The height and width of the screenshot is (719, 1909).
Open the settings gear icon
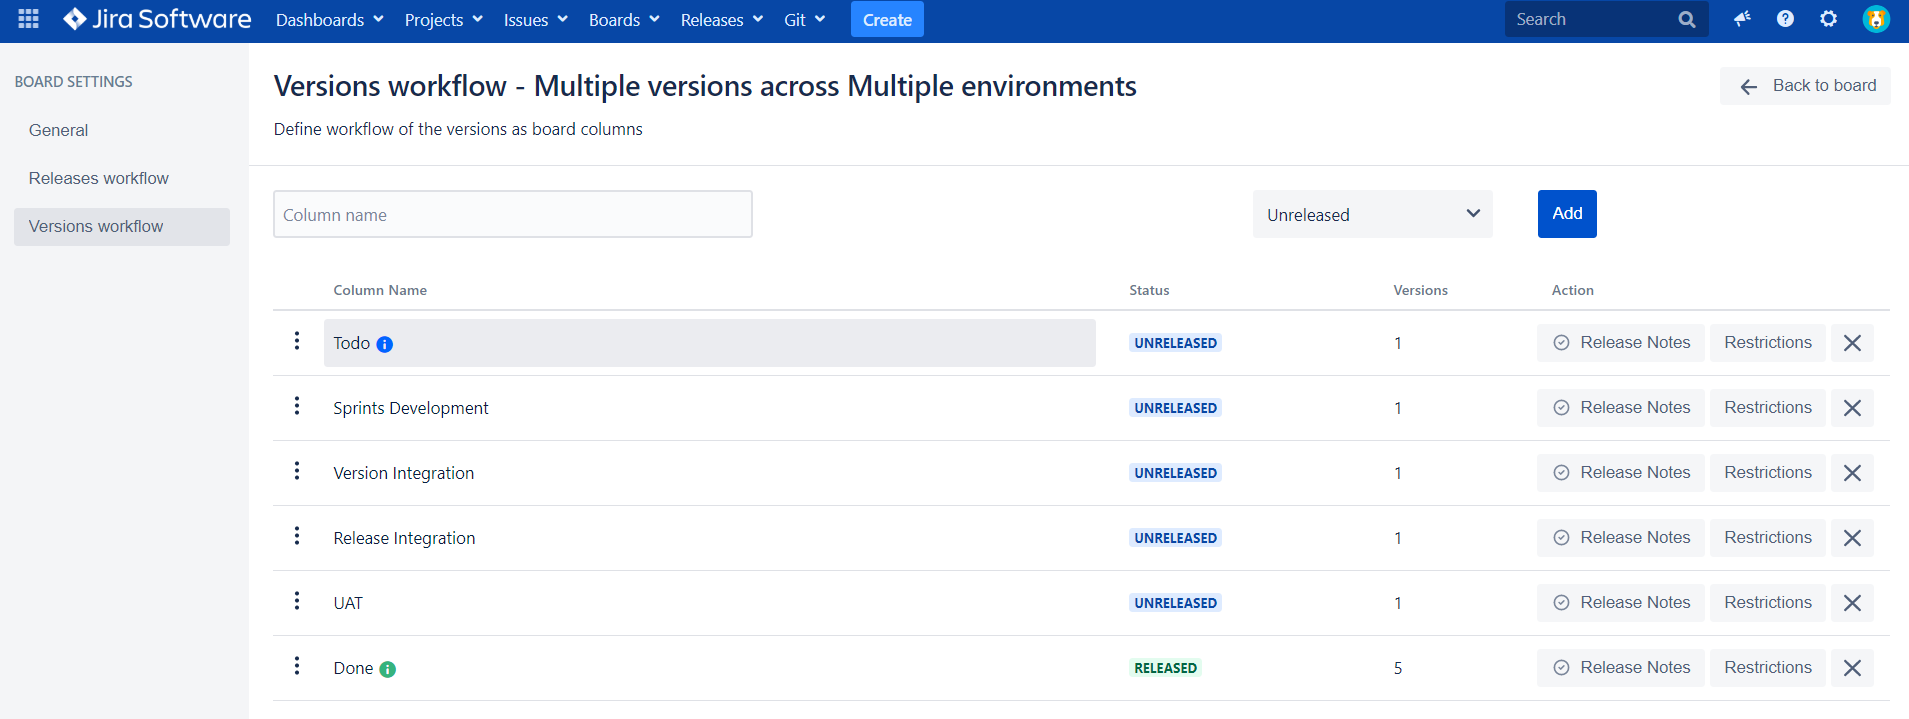click(x=1828, y=19)
